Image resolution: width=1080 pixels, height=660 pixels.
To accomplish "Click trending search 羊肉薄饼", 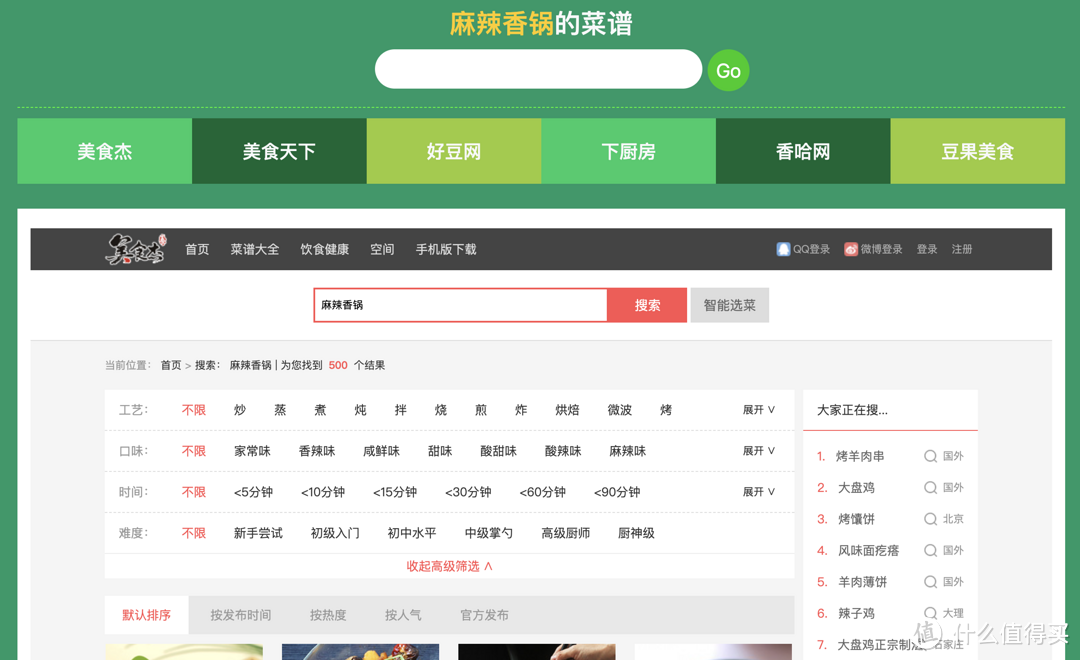I will tap(862, 582).
